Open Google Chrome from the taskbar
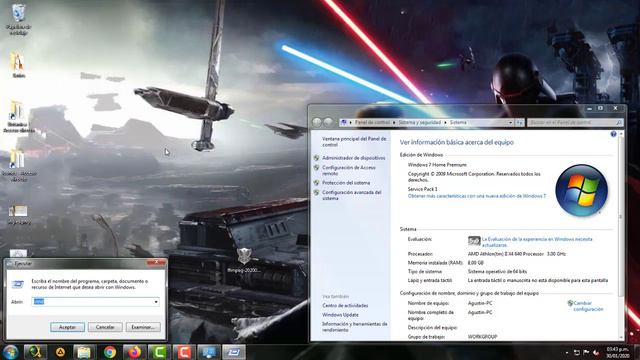Viewport: 640px width, 360px height. (110, 352)
